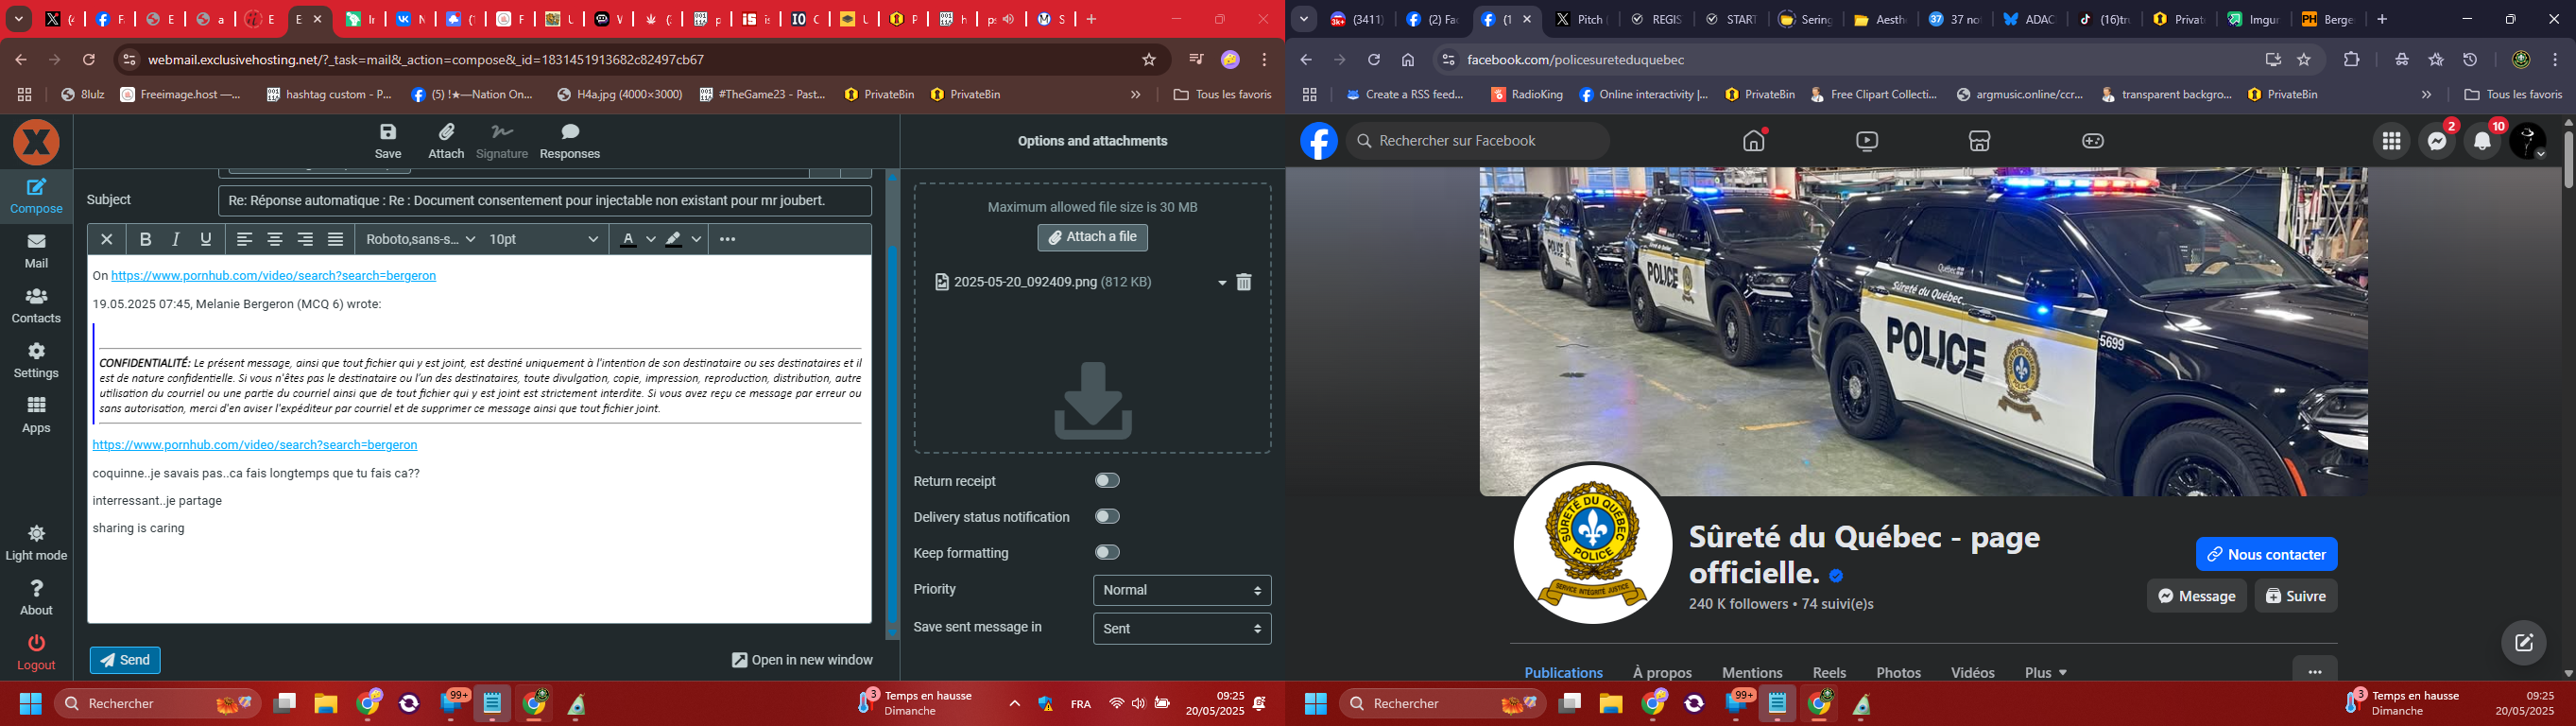Click the Suivre button

(2296, 596)
